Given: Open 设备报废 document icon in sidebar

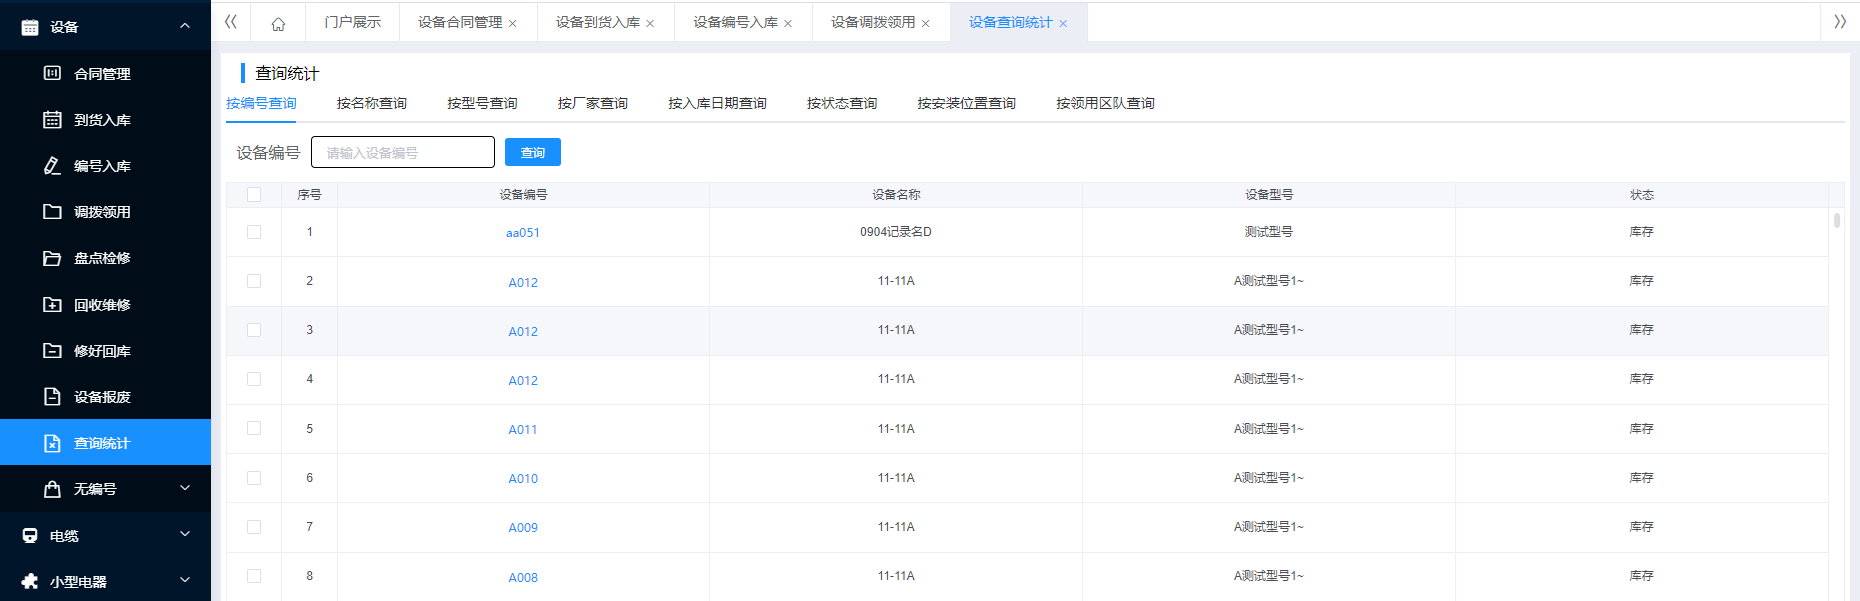Looking at the screenshot, I should (52, 397).
